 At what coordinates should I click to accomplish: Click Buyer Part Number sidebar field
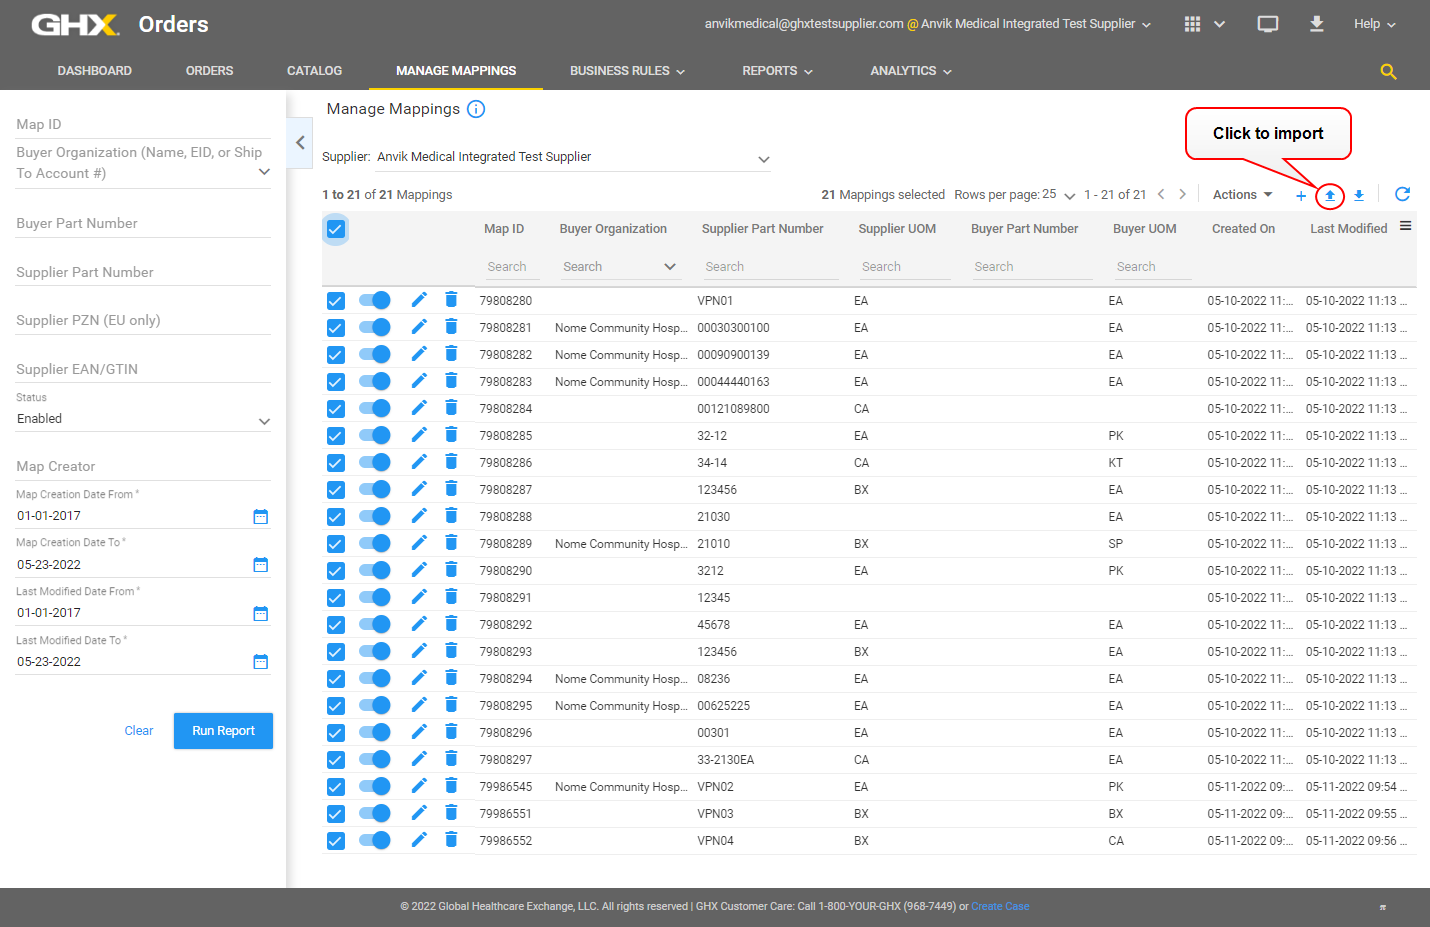coord(143,223)
